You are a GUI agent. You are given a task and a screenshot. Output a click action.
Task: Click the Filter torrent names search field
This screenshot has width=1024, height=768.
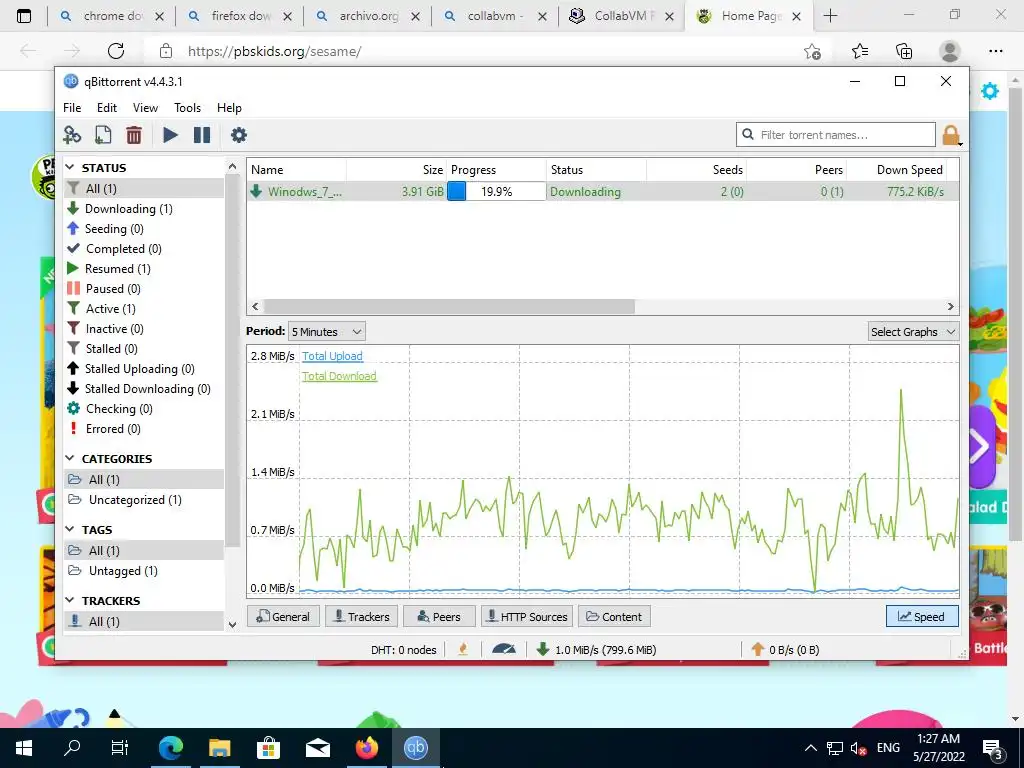[836, 135]
